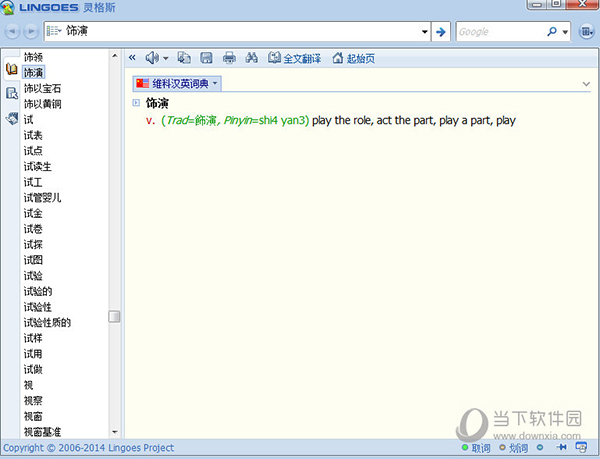Select 饰领 in the word list
Image resolution: width=600 pixels, height=459 pixels.
(x=33, y=57)
